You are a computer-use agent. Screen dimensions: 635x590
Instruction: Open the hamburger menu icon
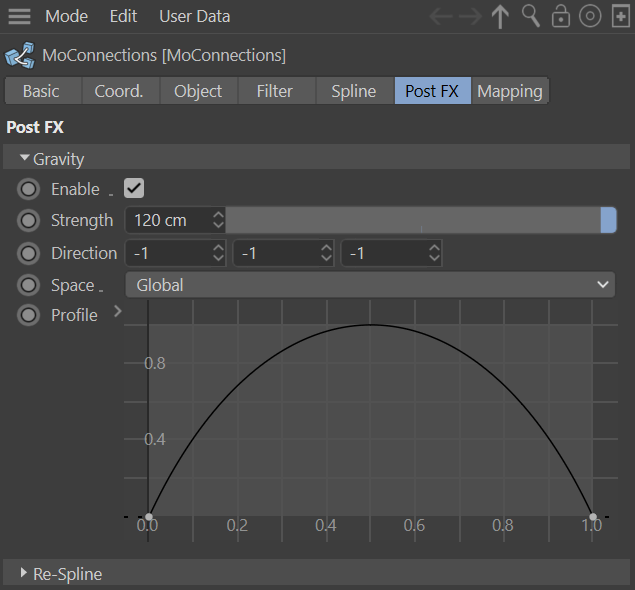click(19, 16)
